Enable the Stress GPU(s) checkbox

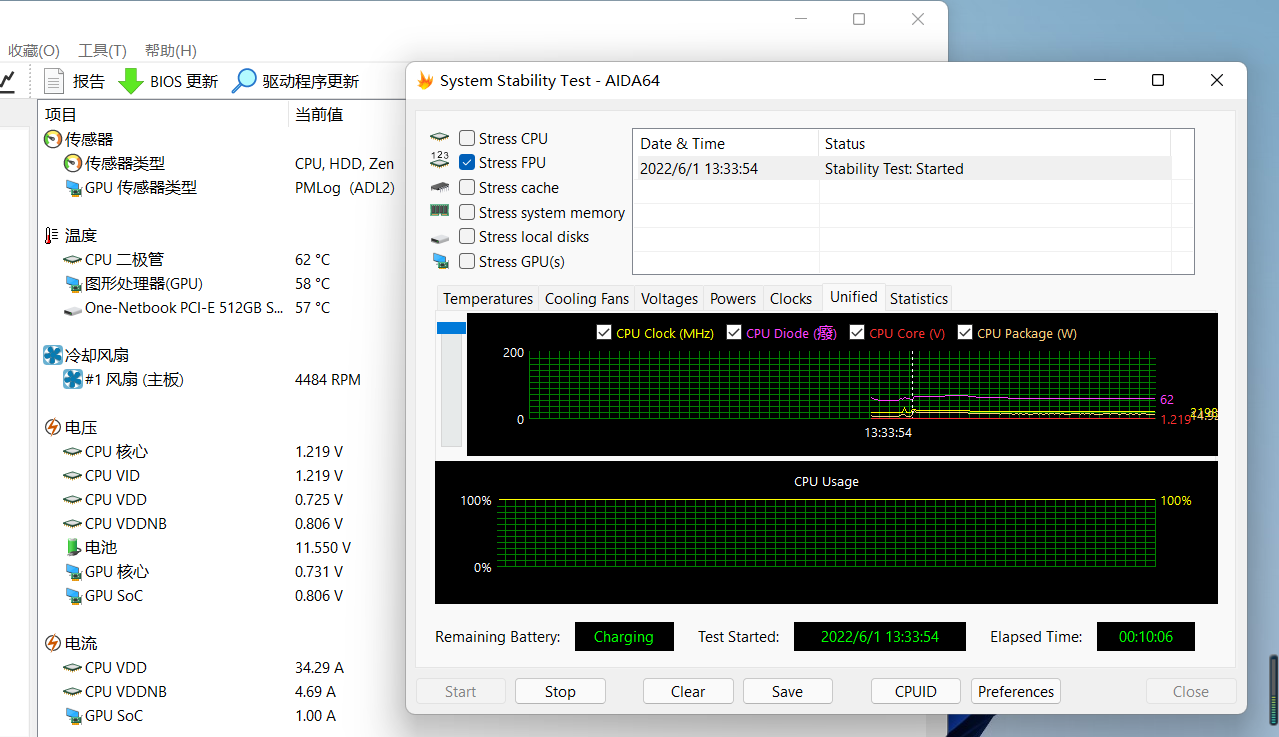coord(467,261)
